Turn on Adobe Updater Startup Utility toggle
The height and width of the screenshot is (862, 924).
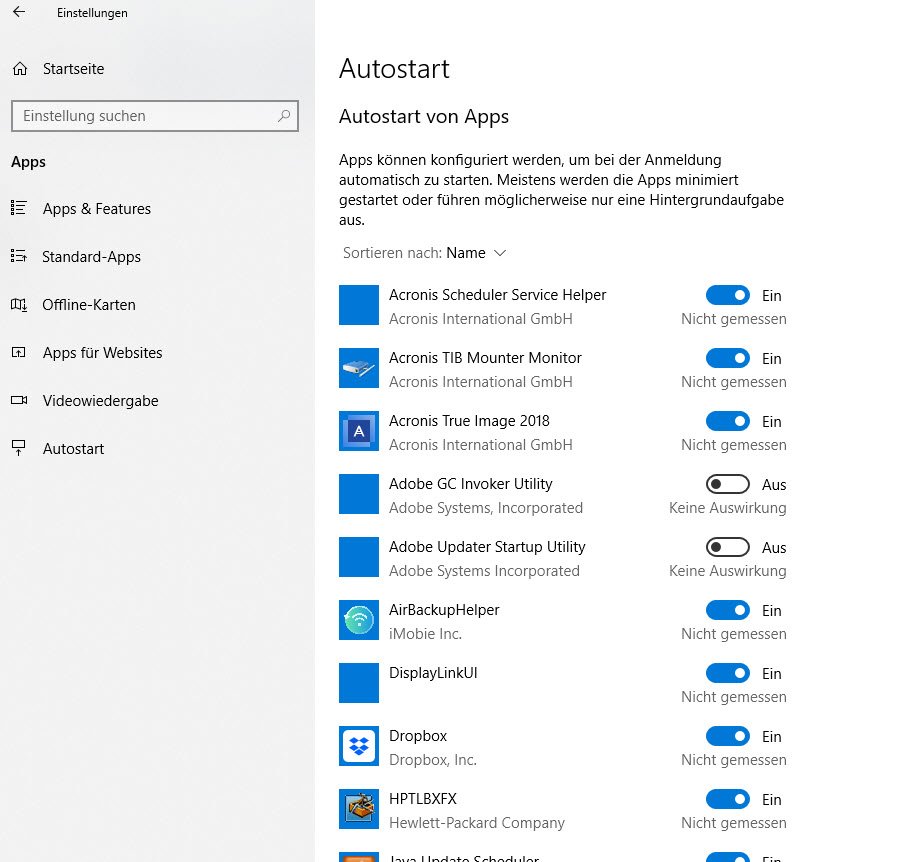728,547
